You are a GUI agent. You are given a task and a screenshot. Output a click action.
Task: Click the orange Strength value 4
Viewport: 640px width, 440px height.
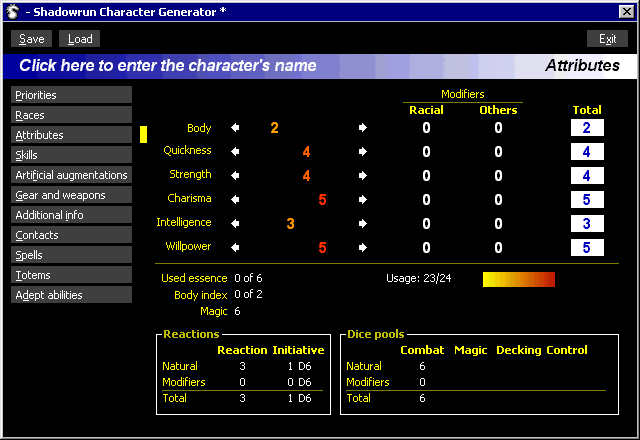tap(307, 176)
